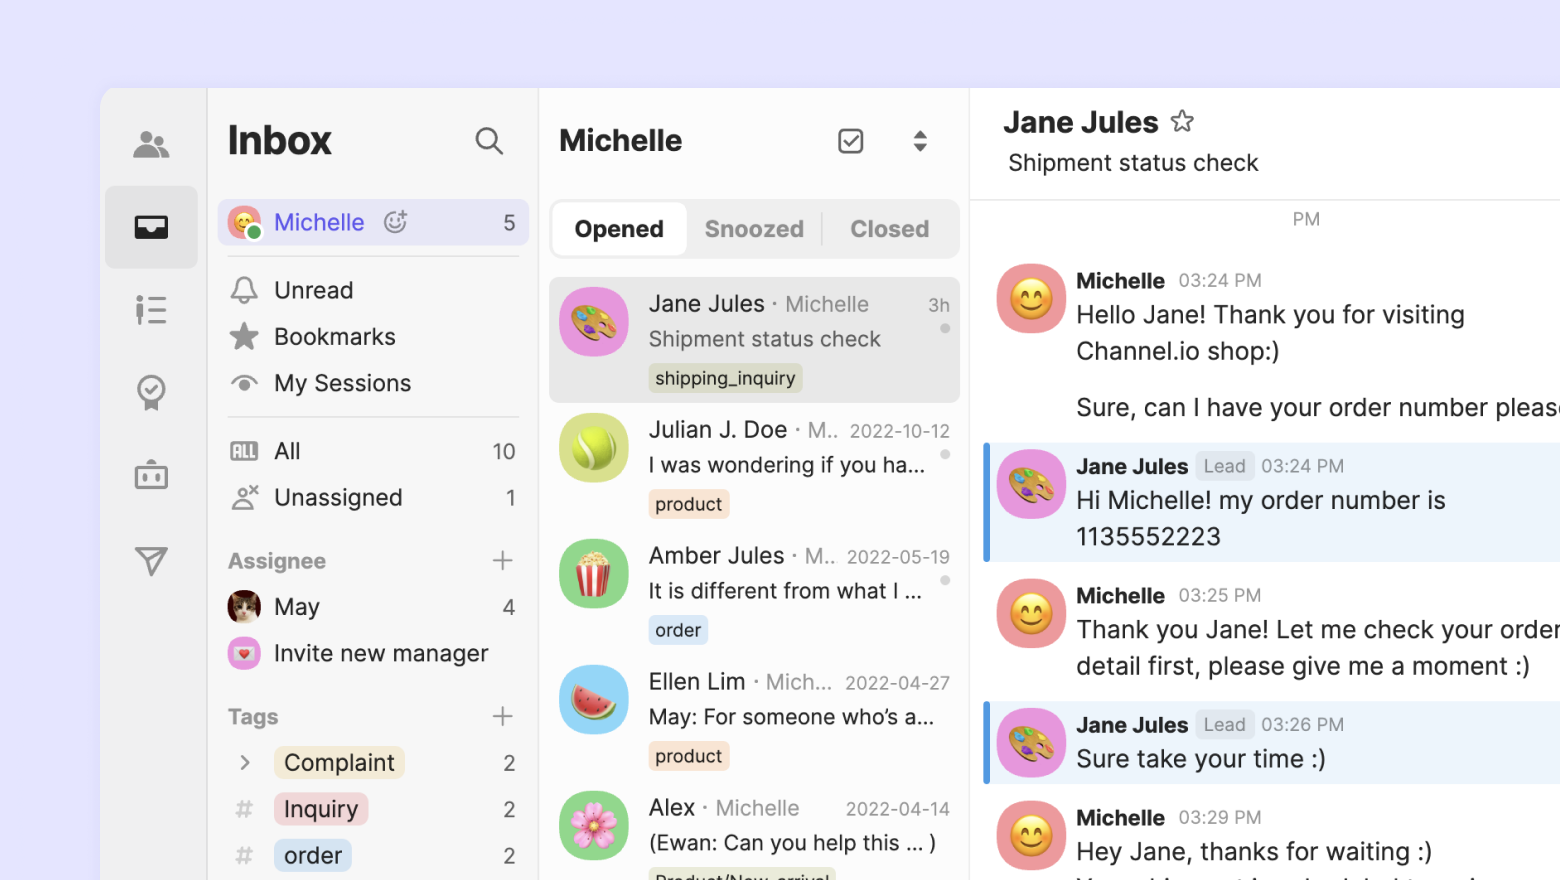Click the Inbox heading

pos(280,141)
